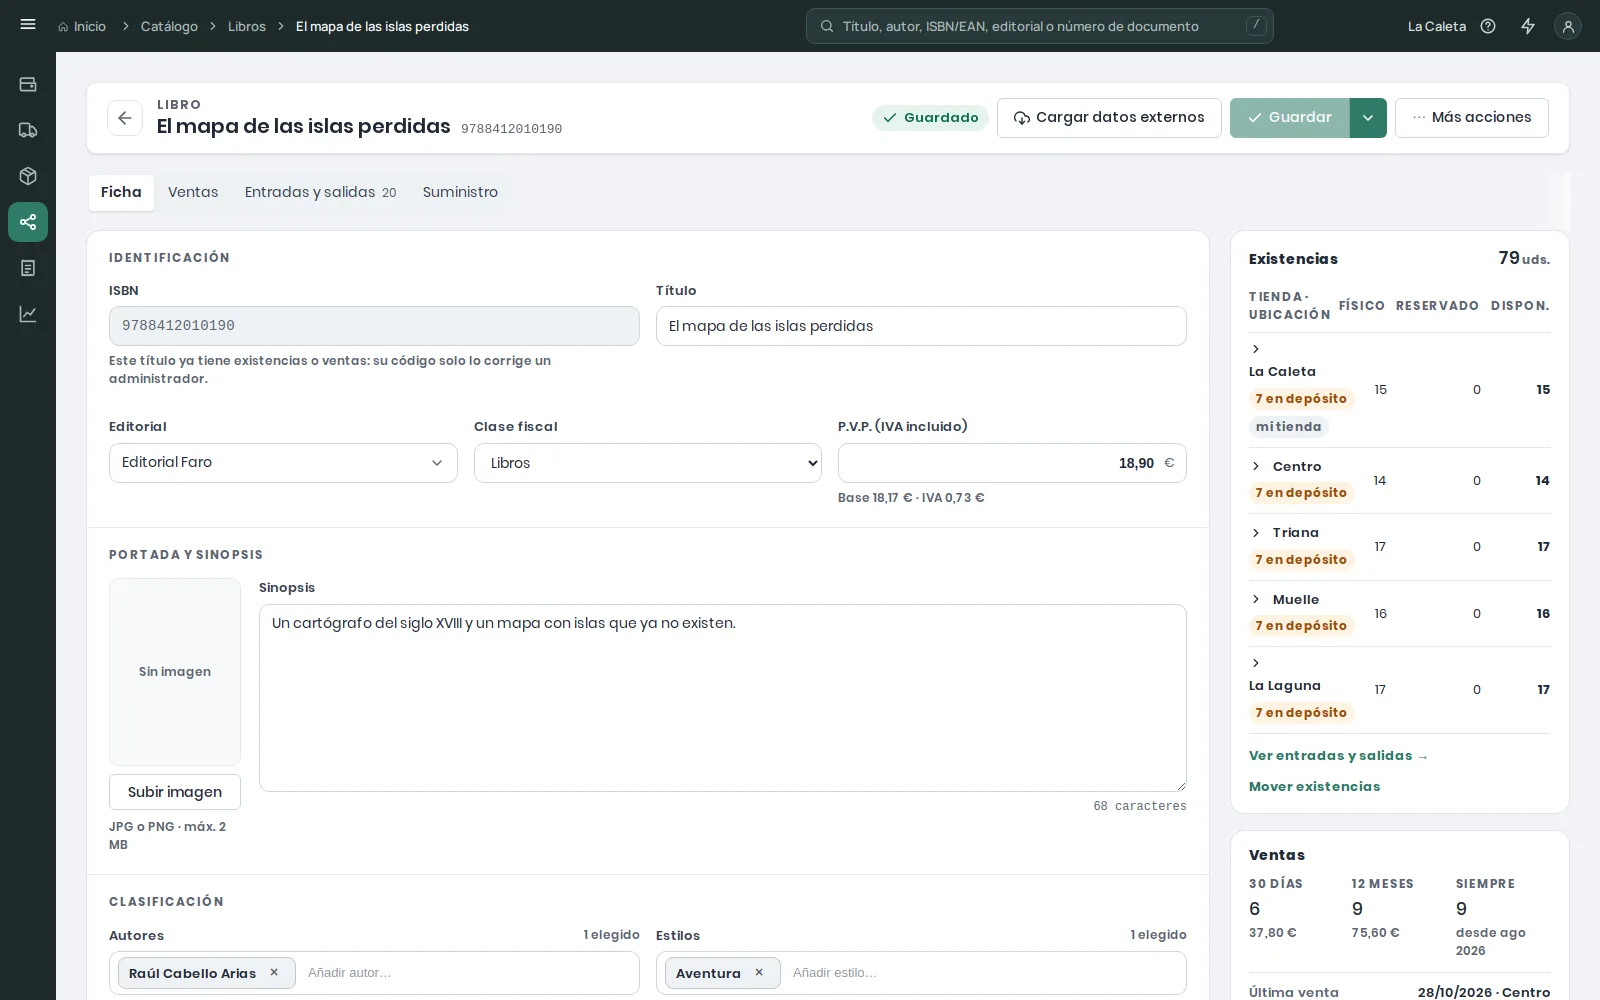Open the Editorial Faro dropdown

(x=283, y=463)
